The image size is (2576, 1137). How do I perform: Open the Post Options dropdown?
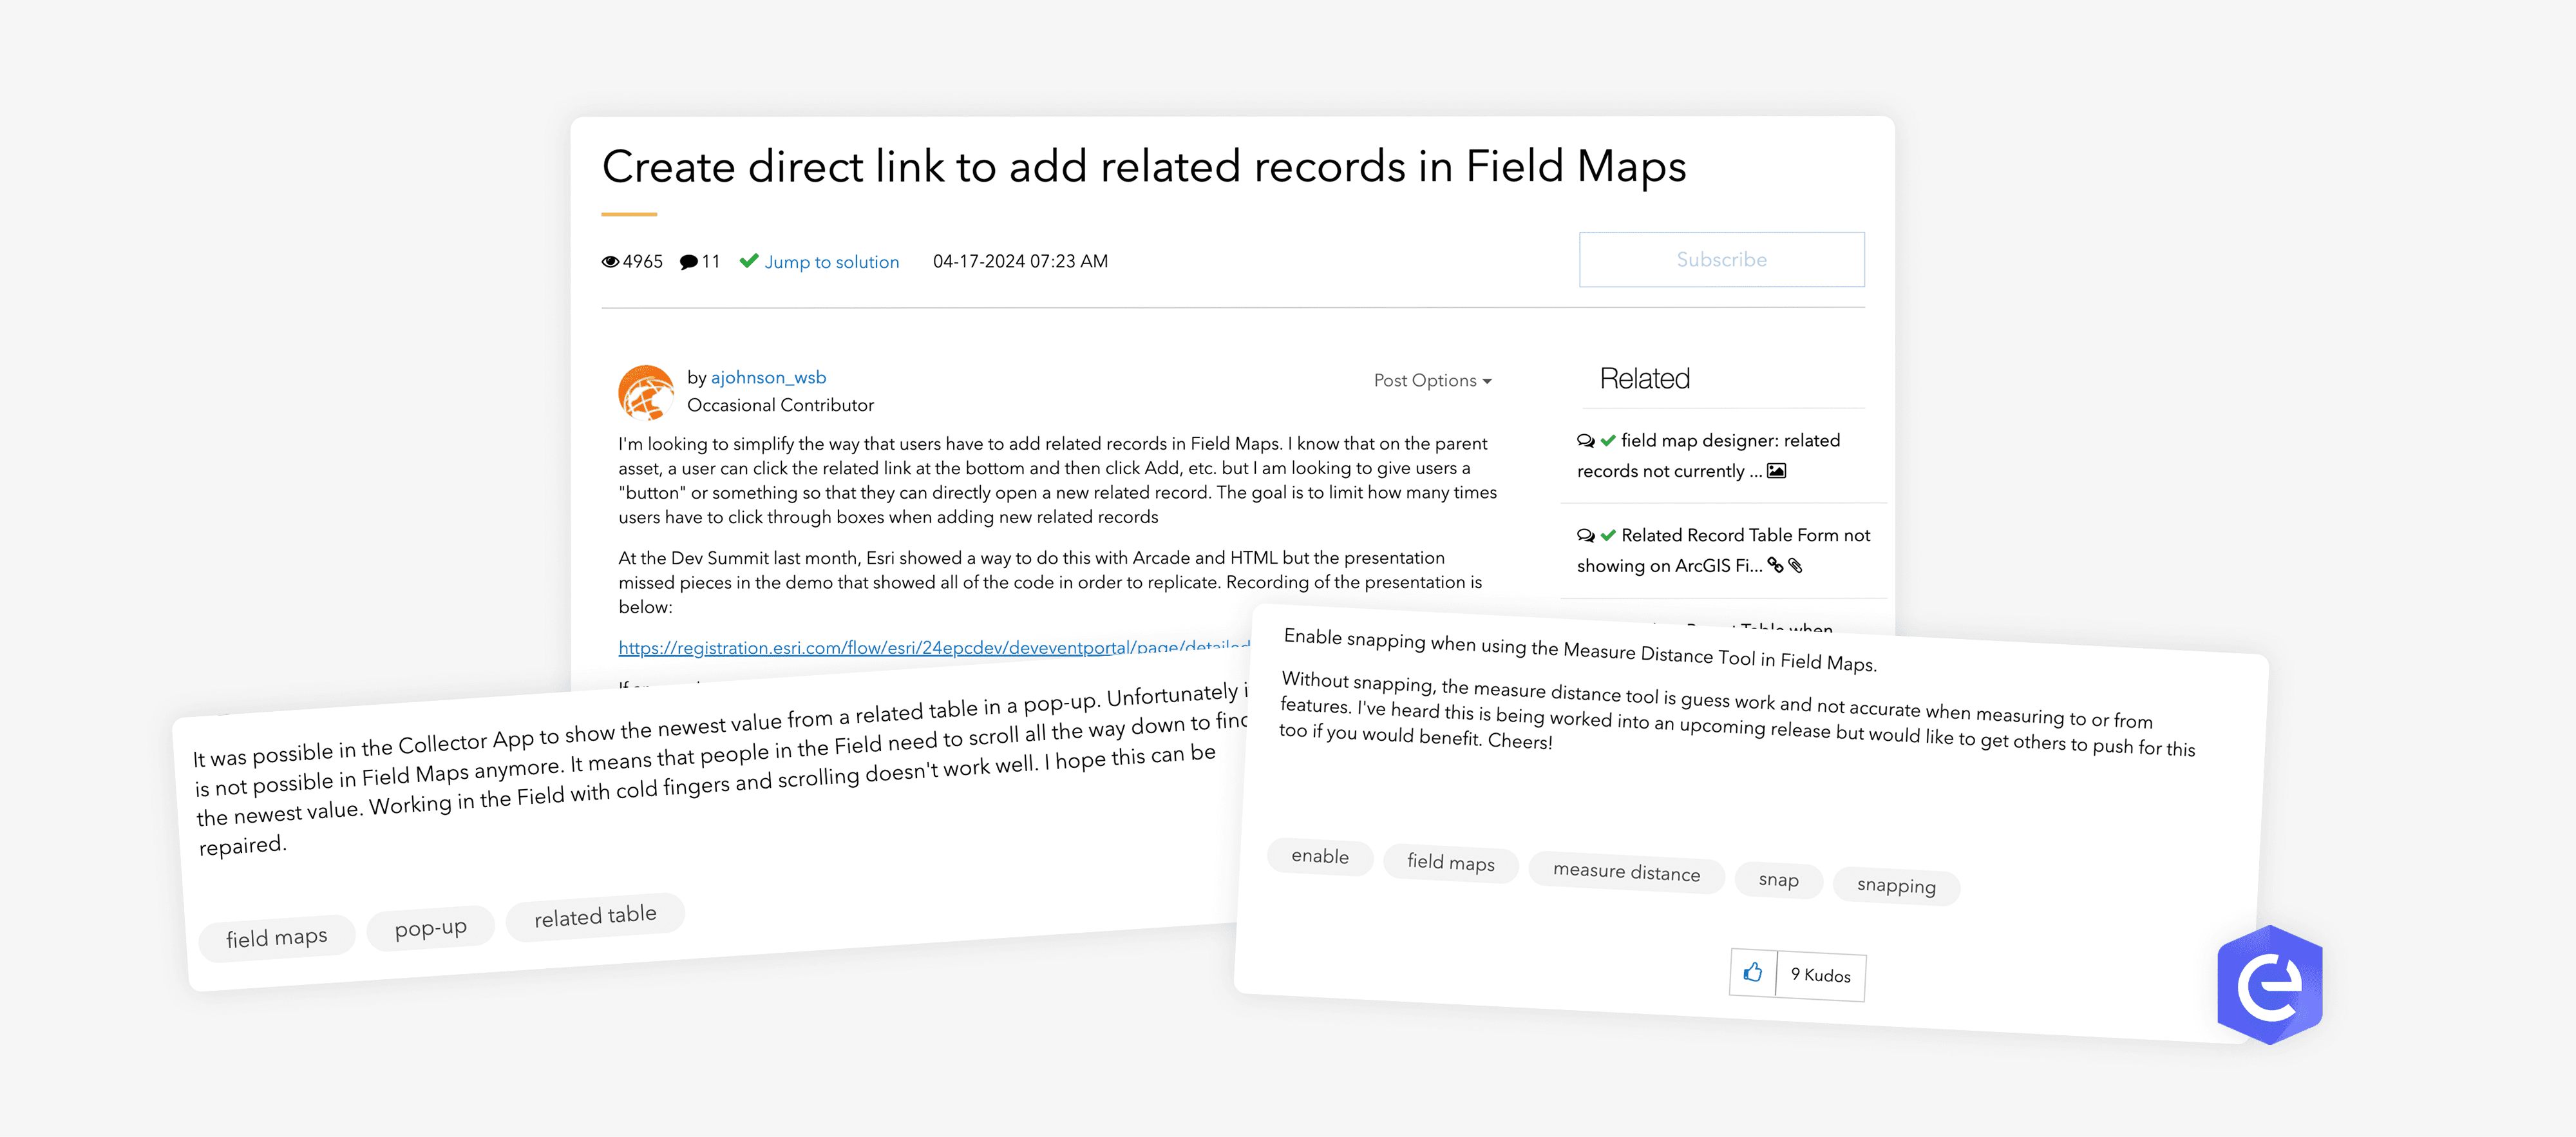1431,381
